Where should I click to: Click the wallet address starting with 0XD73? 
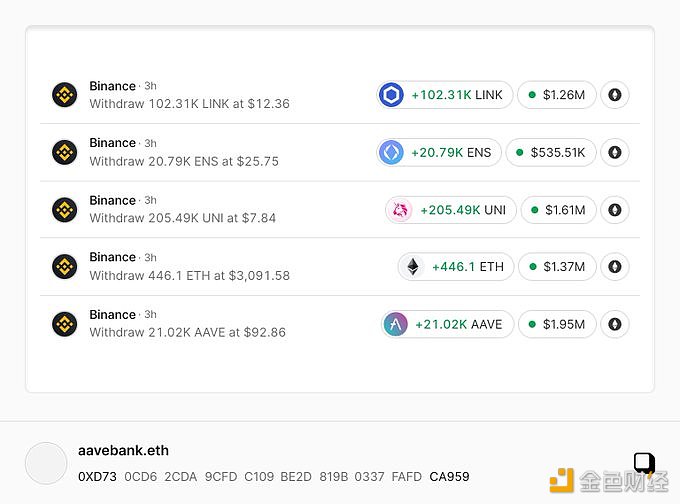[x=274, y=477]
